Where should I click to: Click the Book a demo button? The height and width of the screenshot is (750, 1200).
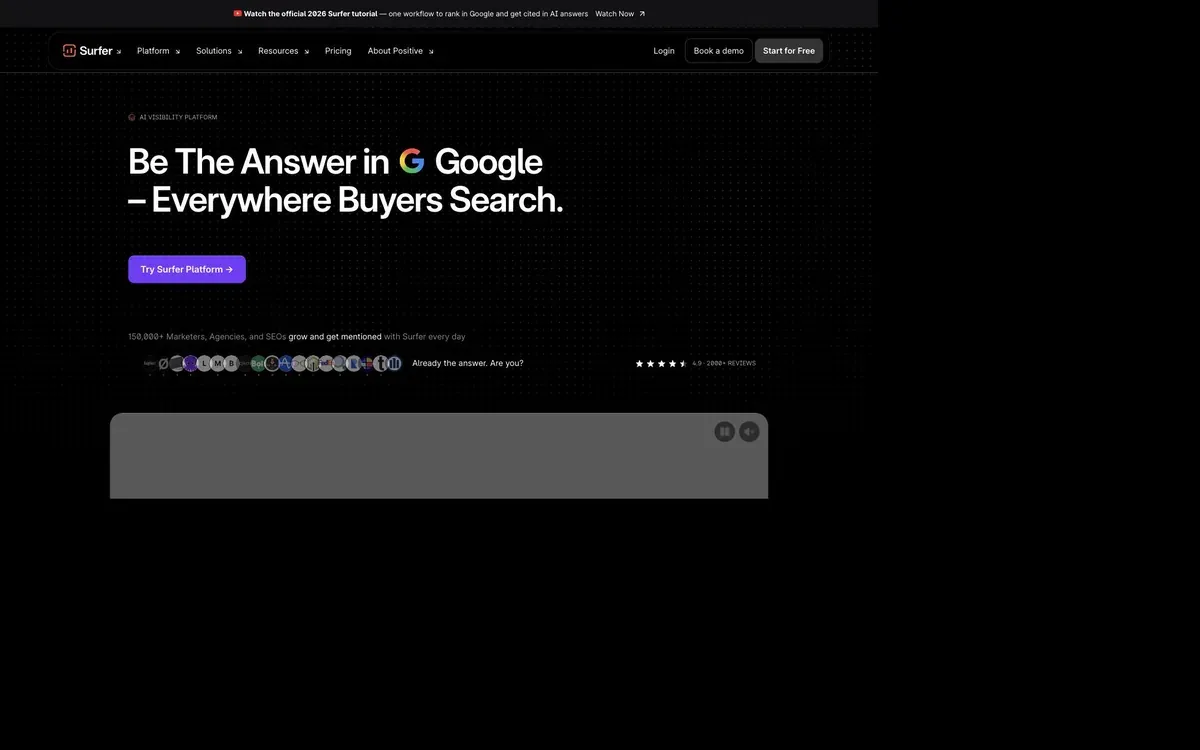719,51
